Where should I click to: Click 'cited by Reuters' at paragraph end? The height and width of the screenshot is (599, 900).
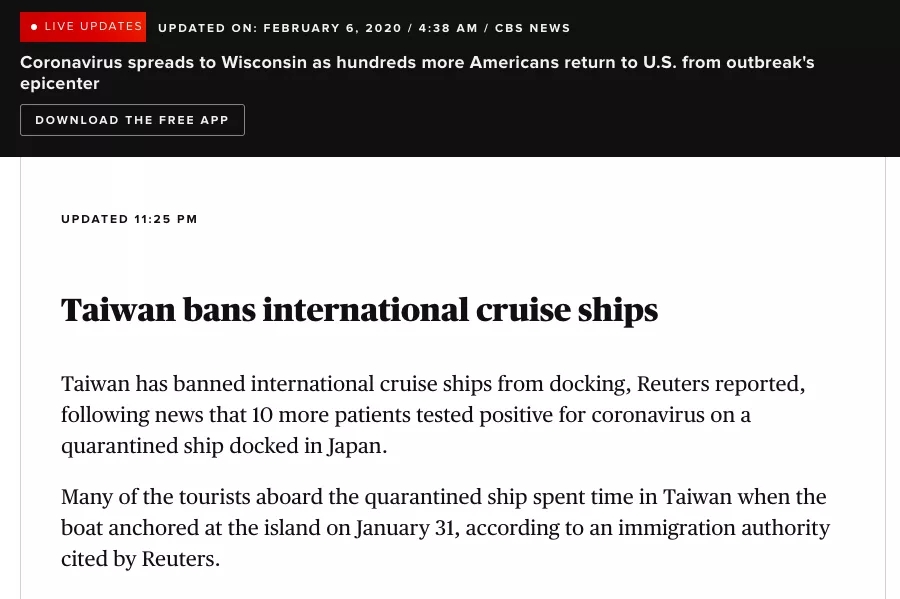click(x=139, y=559)
